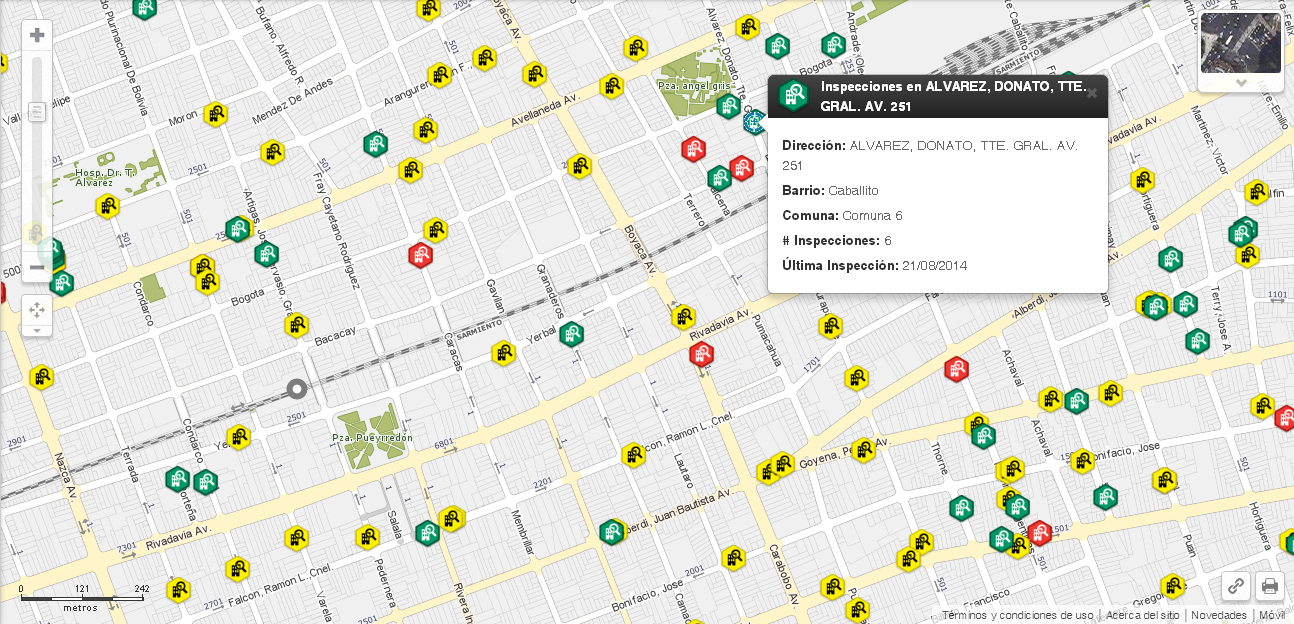Click the satellite view minimap thumbnail
The width and height of the screenshot is (1294, 624).
coord(1241,45)
